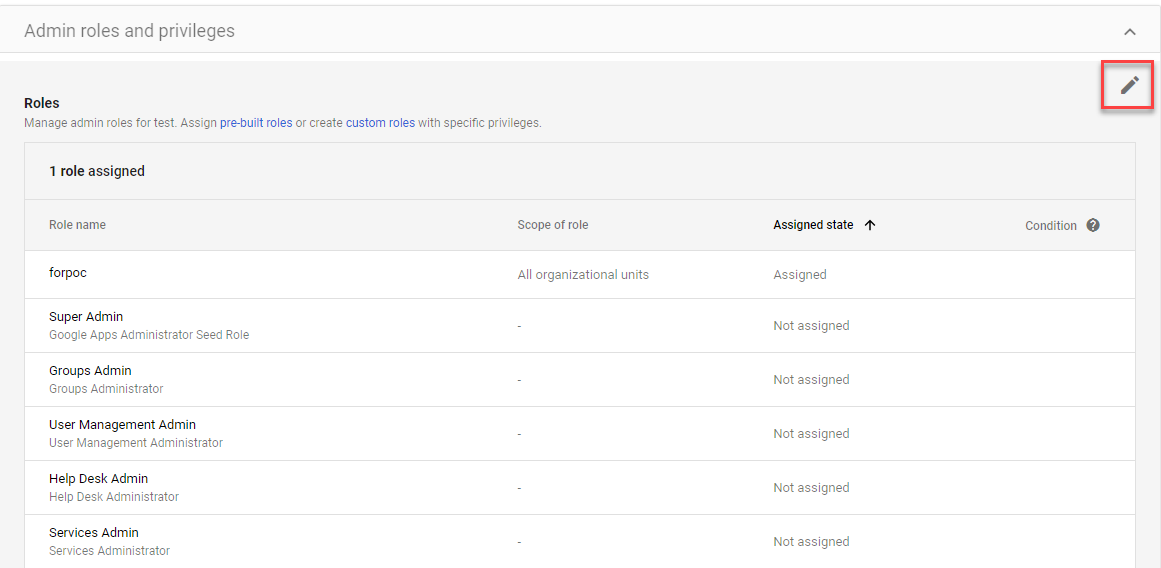Screen dimensions: 1161x568
Task: Collapse the Admin roles and privileges section
Action: pos(1129,32)
